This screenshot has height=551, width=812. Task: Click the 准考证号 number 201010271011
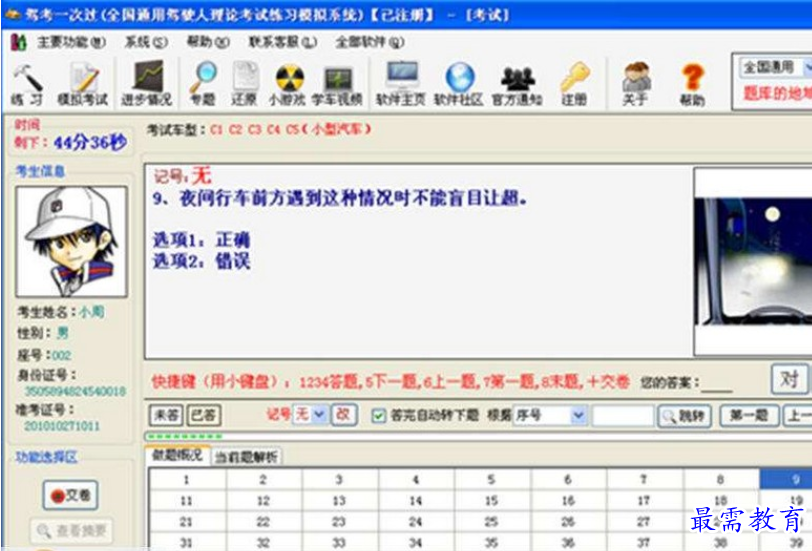tap(62, 426)
